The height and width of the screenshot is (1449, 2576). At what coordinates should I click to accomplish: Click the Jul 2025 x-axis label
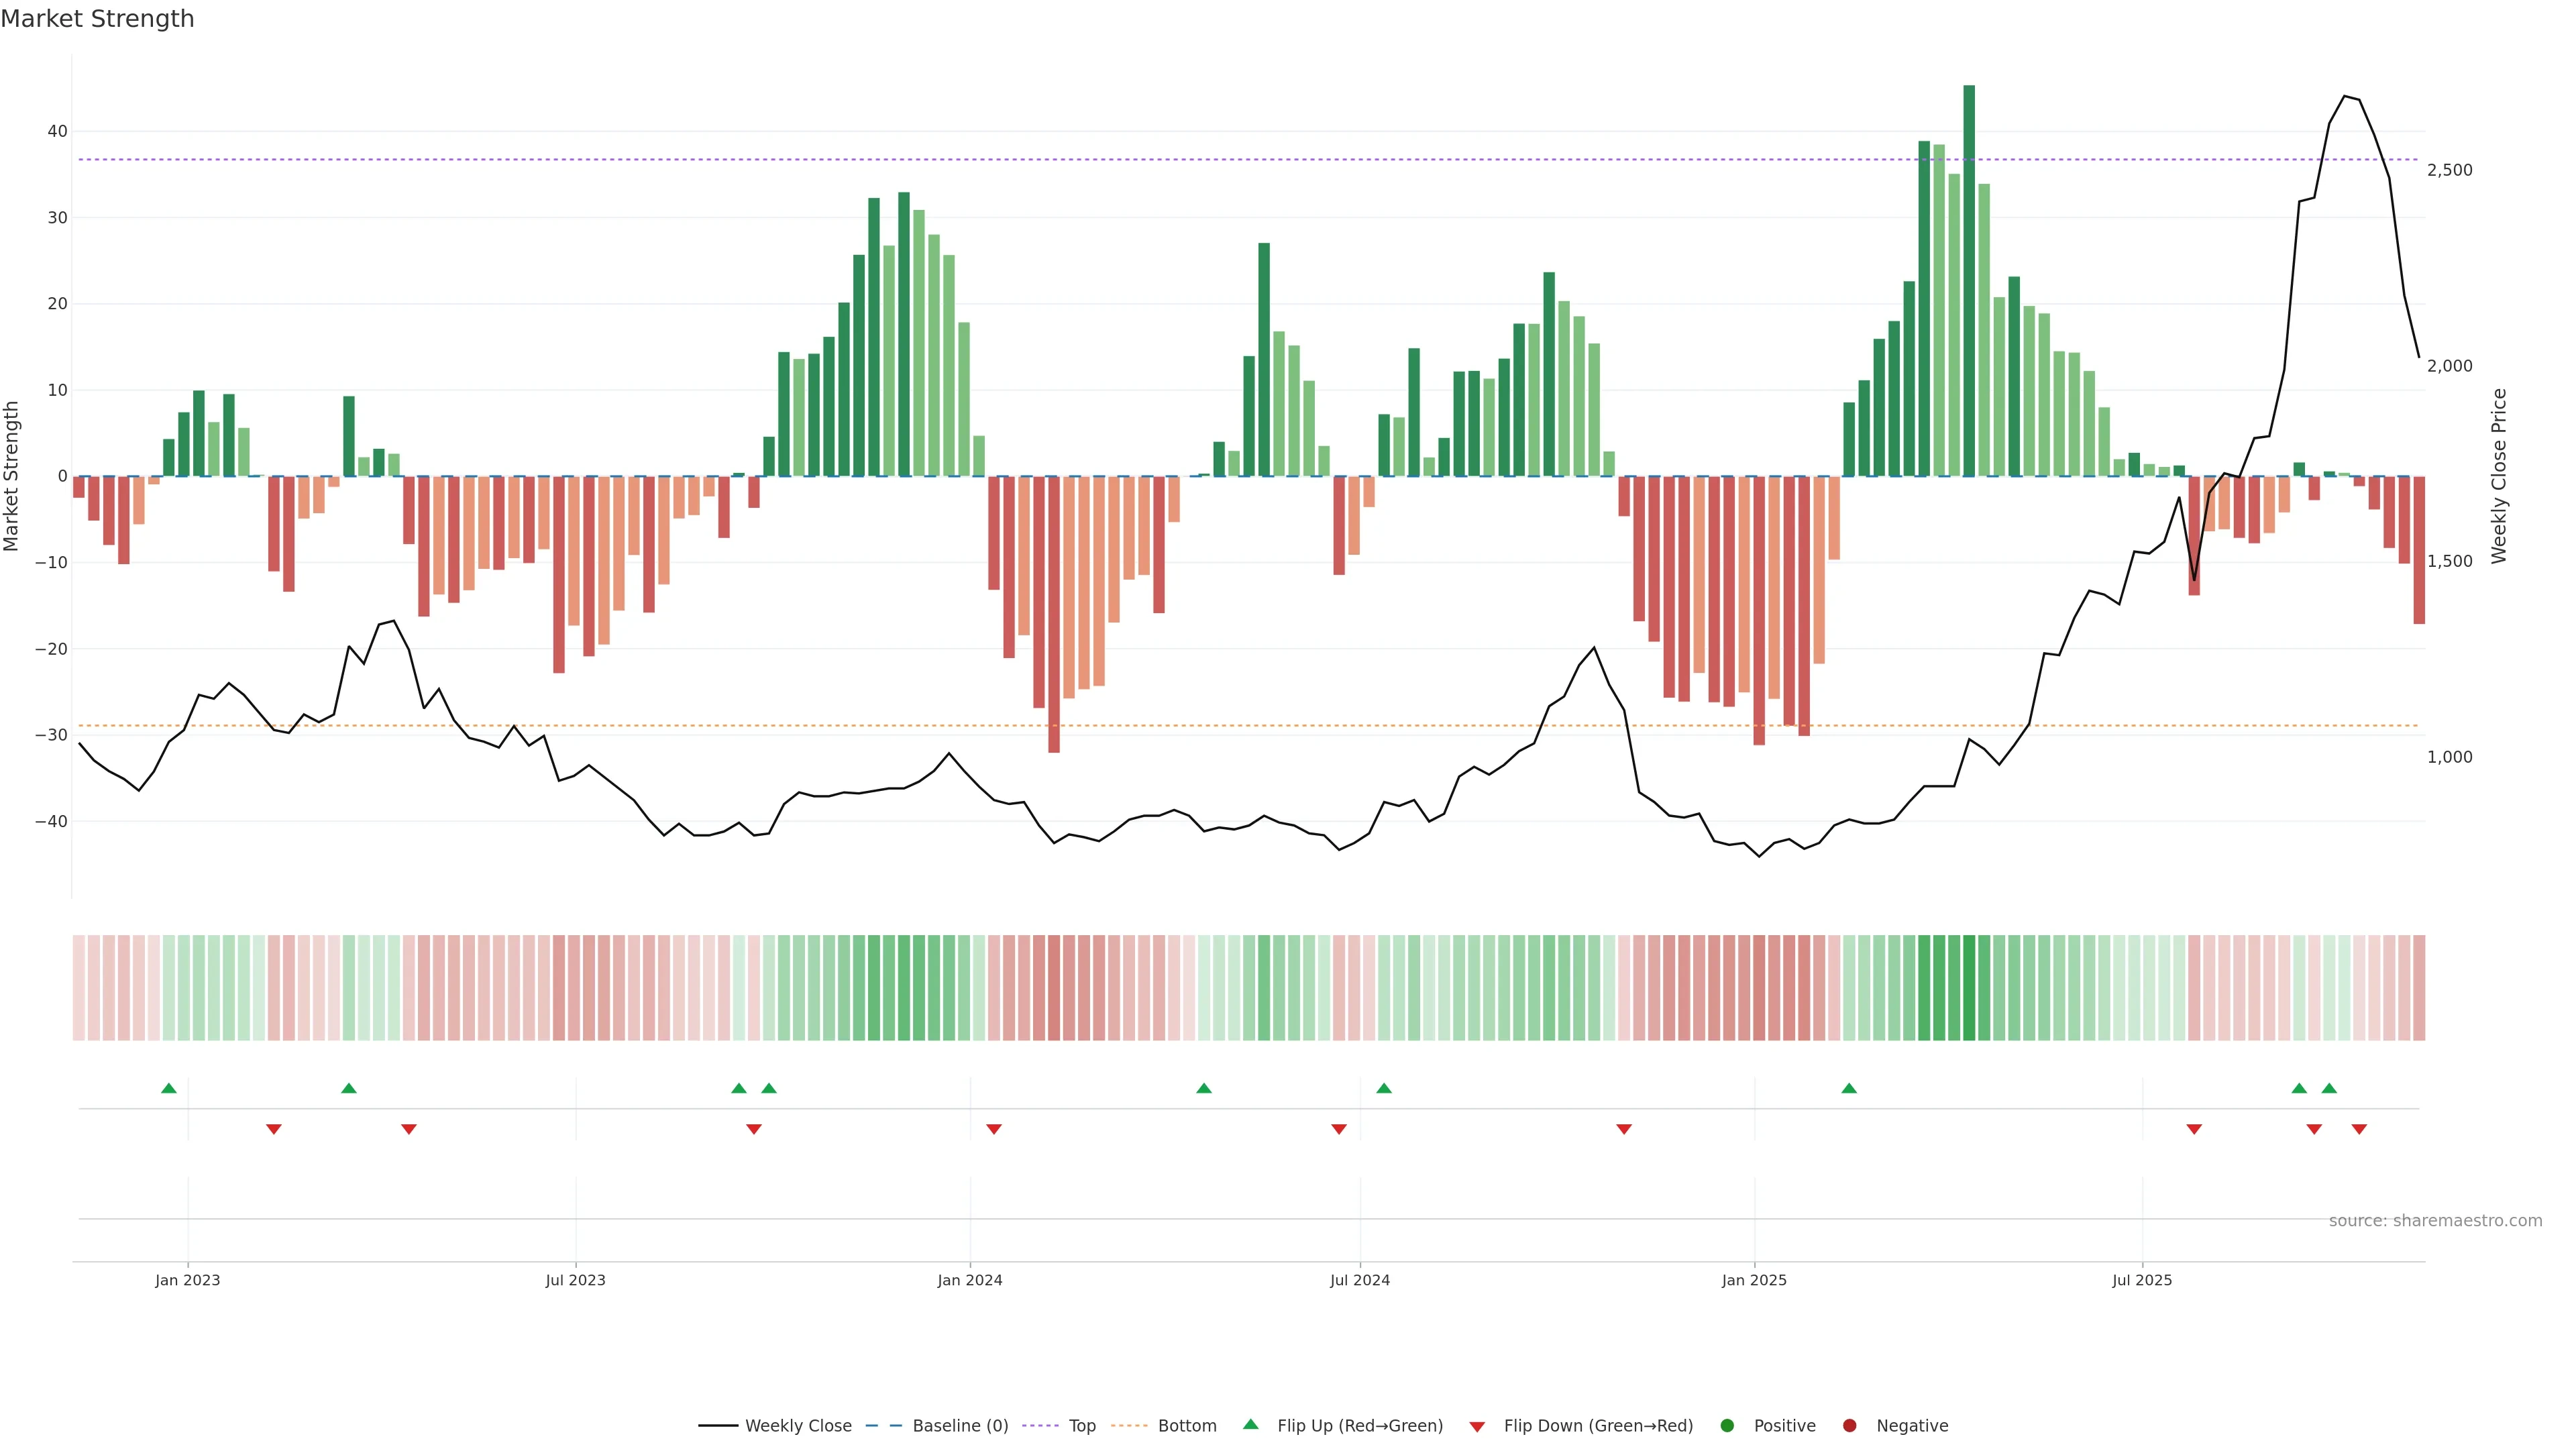[2142, 1280]
